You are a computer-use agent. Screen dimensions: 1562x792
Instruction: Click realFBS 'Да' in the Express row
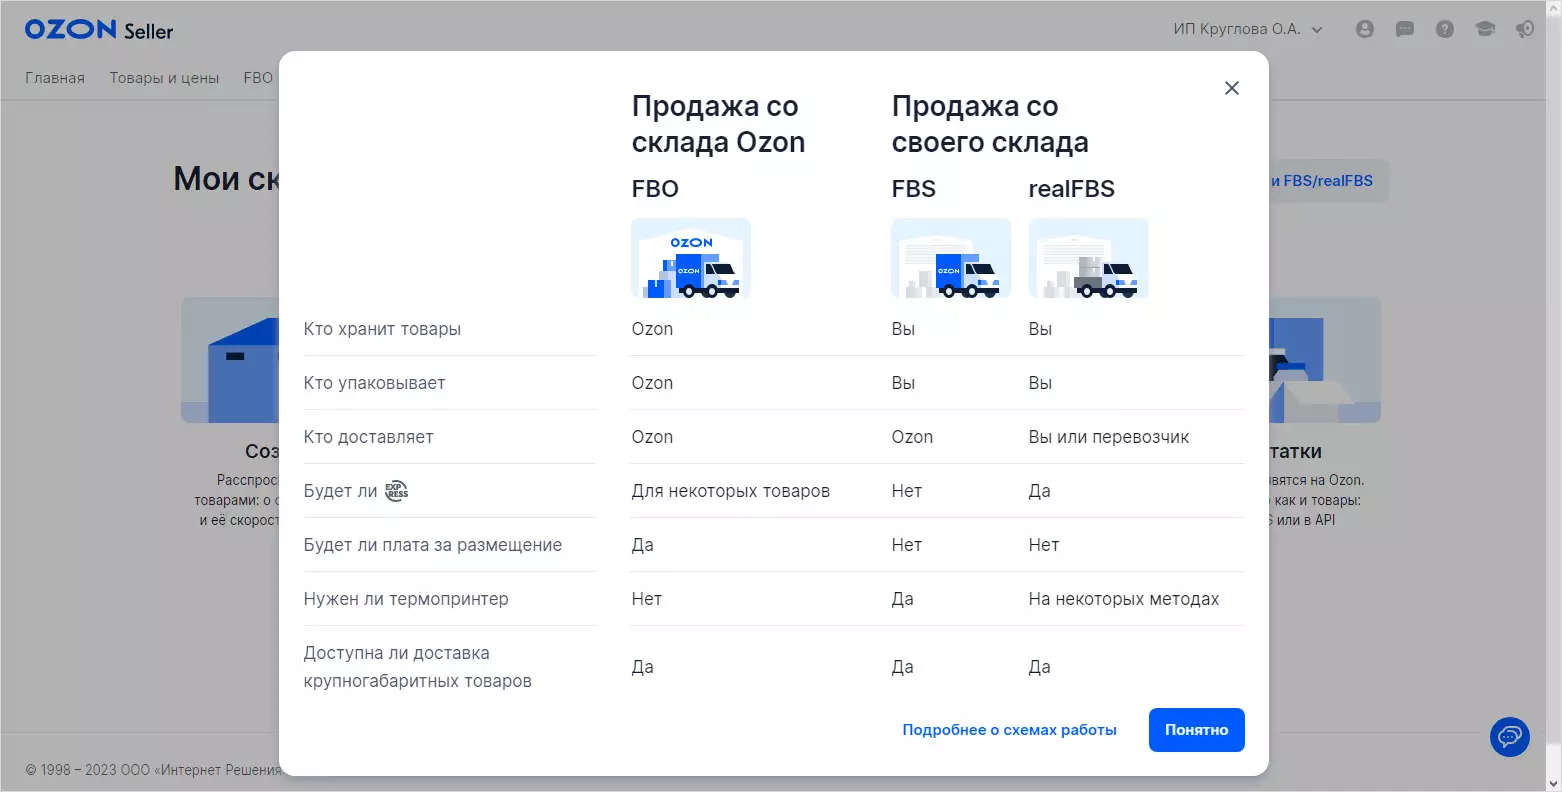tap(1039, 491)
